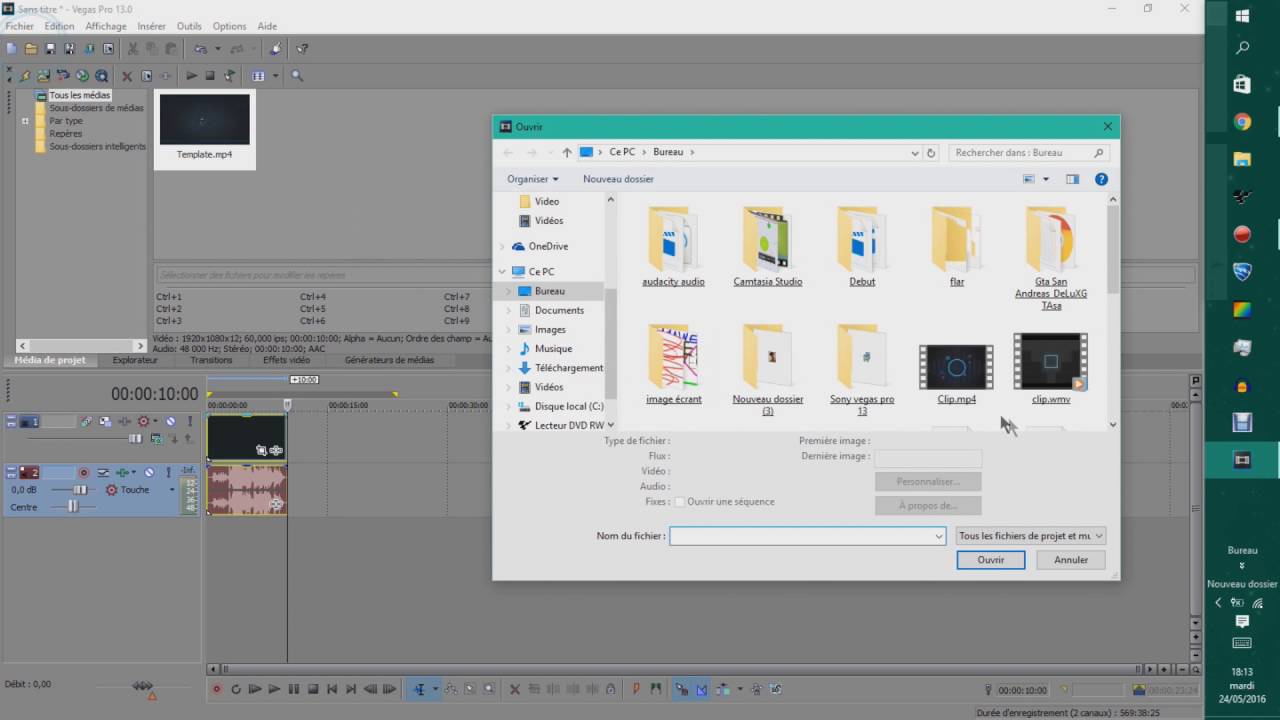This screenshot has width=1280, height=720.
Task: Open the Insérer menu
Action: click(x=152, y=26)
